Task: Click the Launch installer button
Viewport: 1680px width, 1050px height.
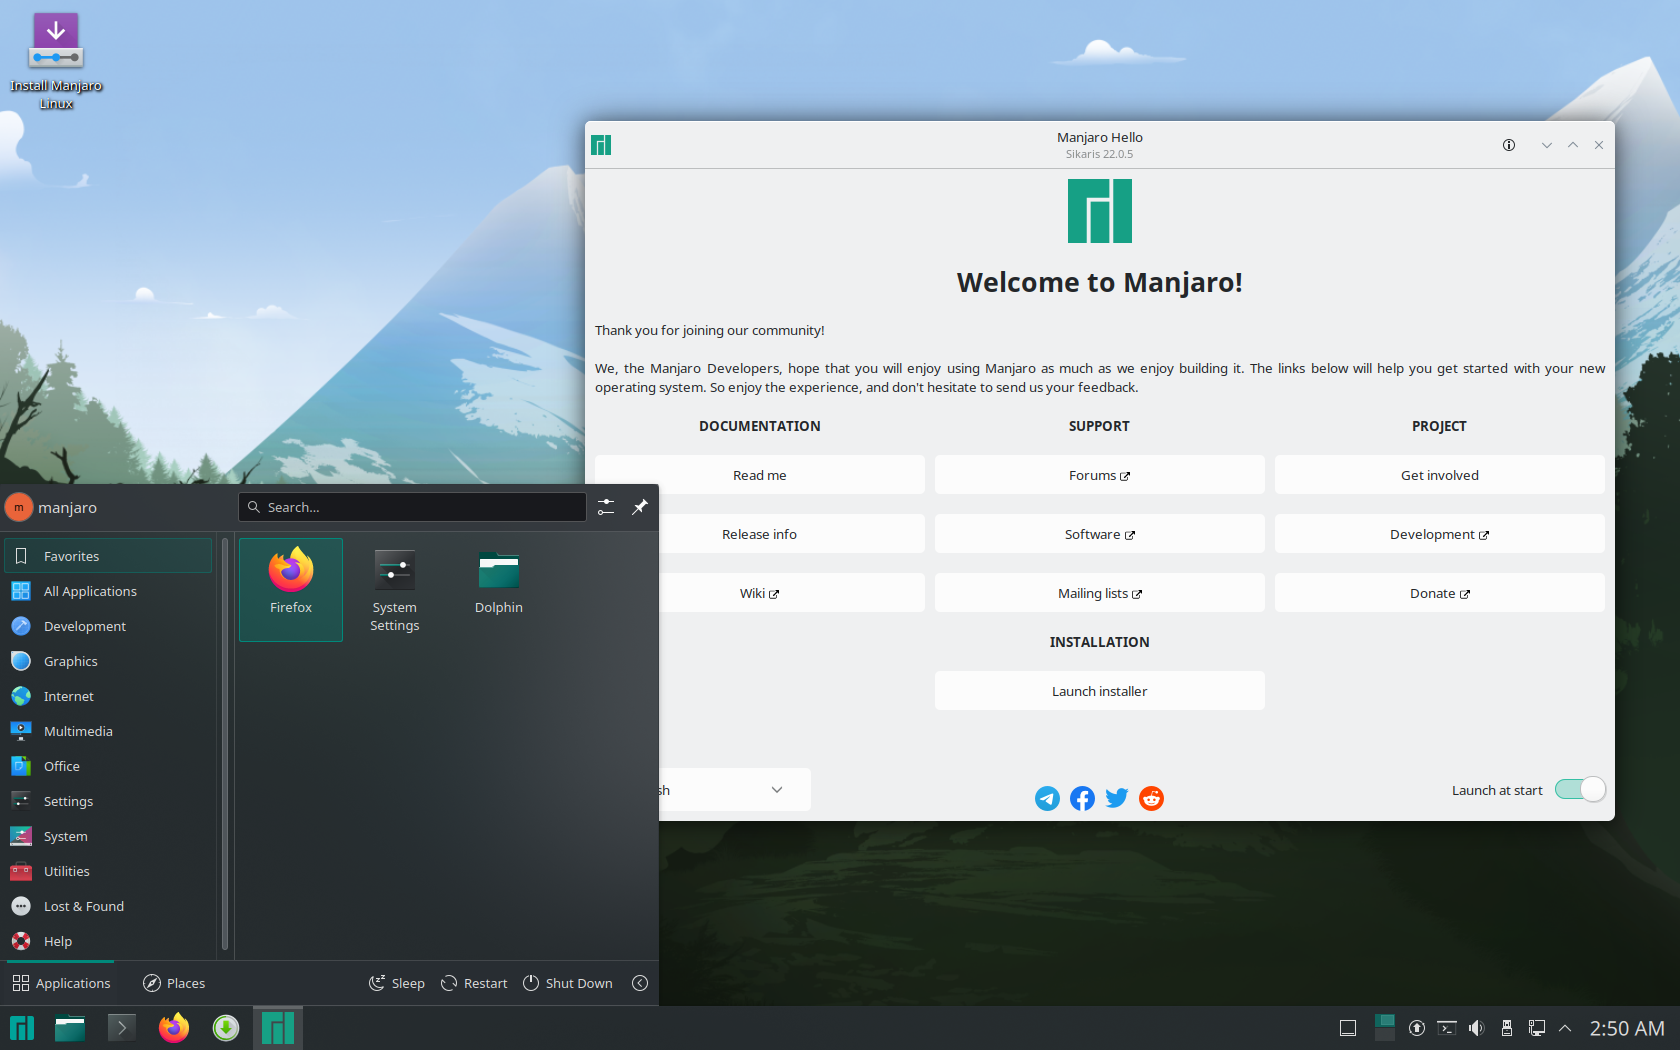Action: pyautogui.click(x=1099, y=691)
